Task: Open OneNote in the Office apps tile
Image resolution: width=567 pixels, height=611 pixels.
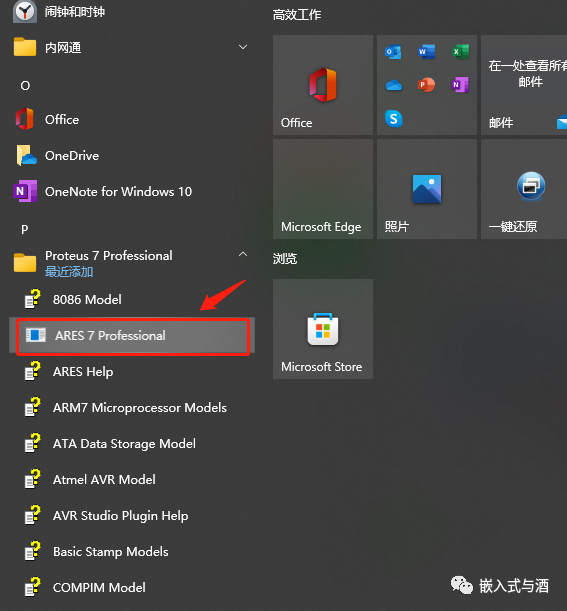Action: (x=460, y=85)
